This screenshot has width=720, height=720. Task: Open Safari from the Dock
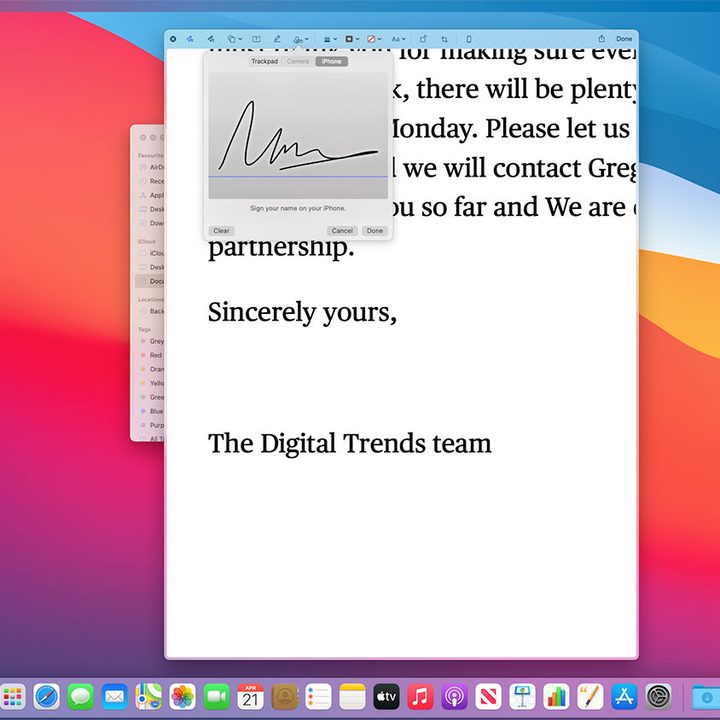(46, 697)
